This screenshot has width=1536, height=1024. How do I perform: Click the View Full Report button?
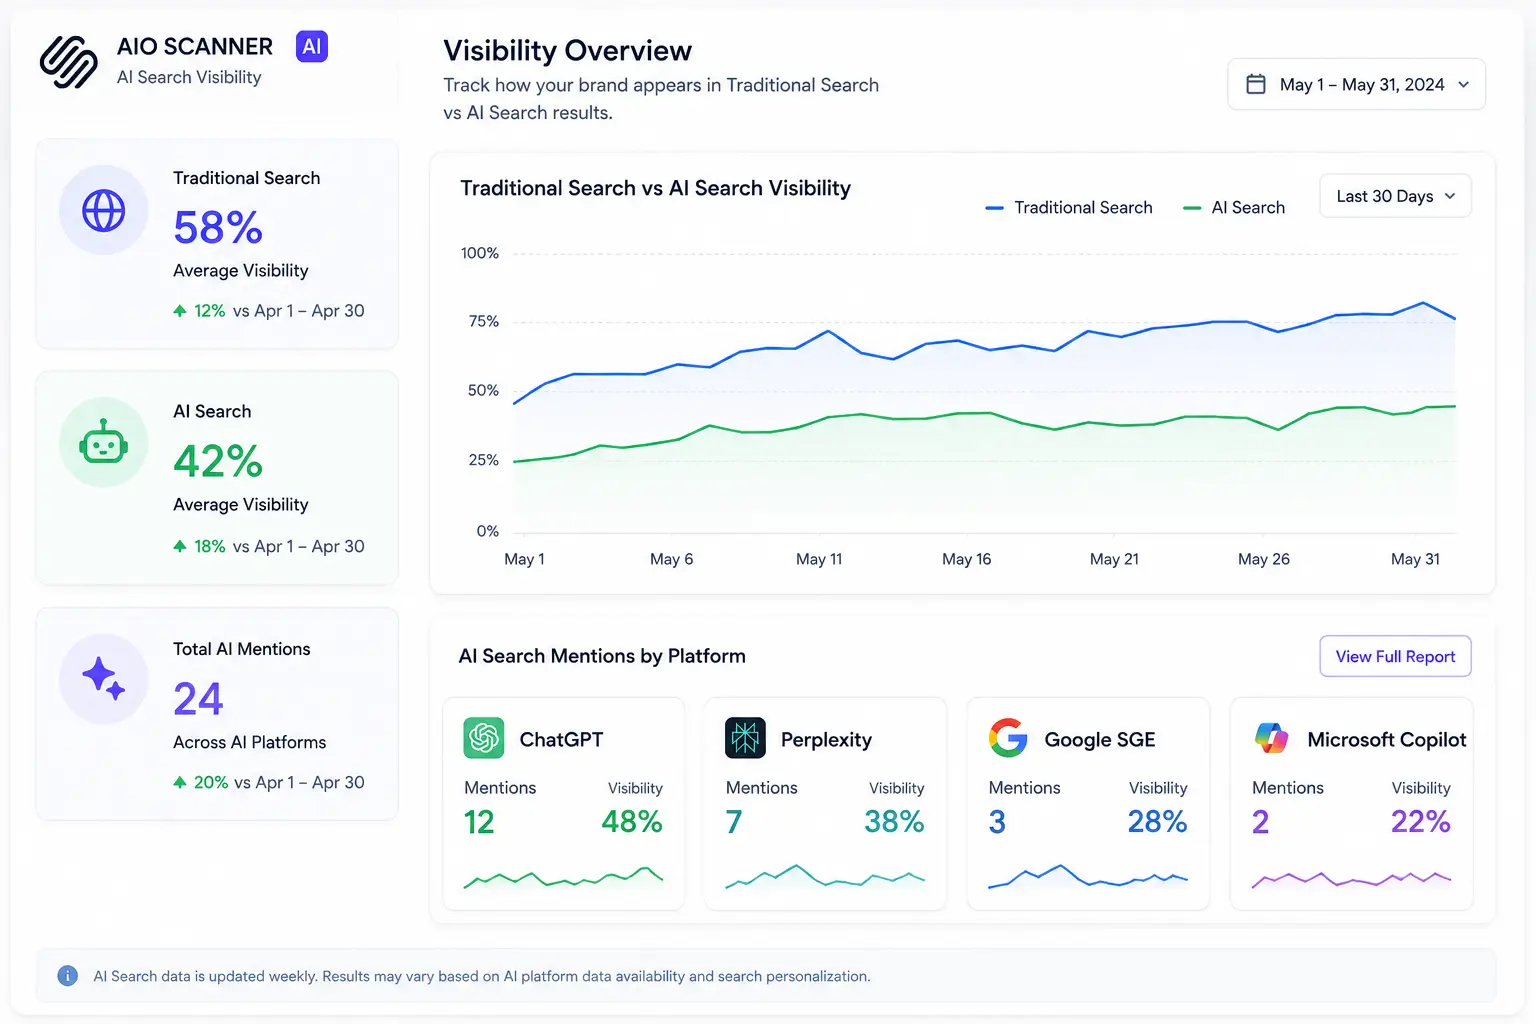1395,656
